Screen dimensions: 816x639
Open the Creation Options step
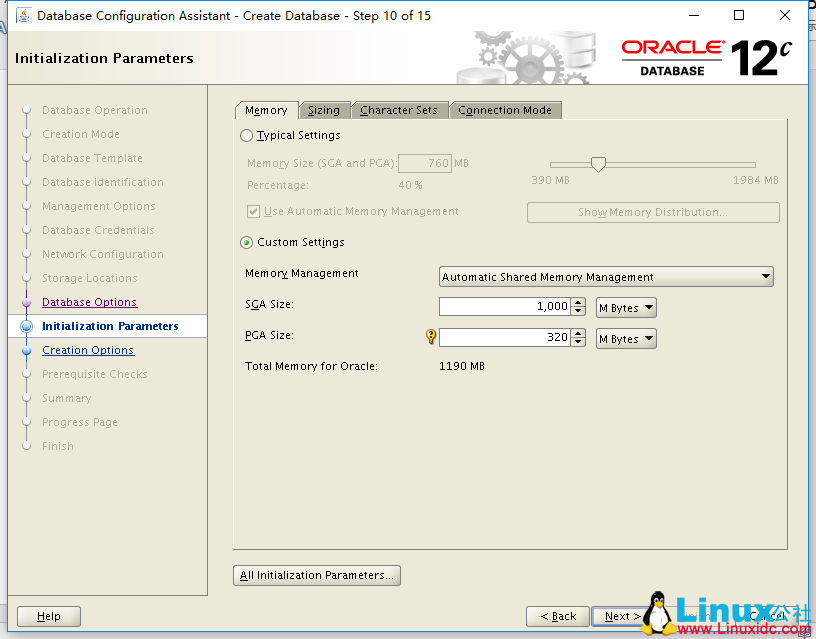(x=87, y=350)
